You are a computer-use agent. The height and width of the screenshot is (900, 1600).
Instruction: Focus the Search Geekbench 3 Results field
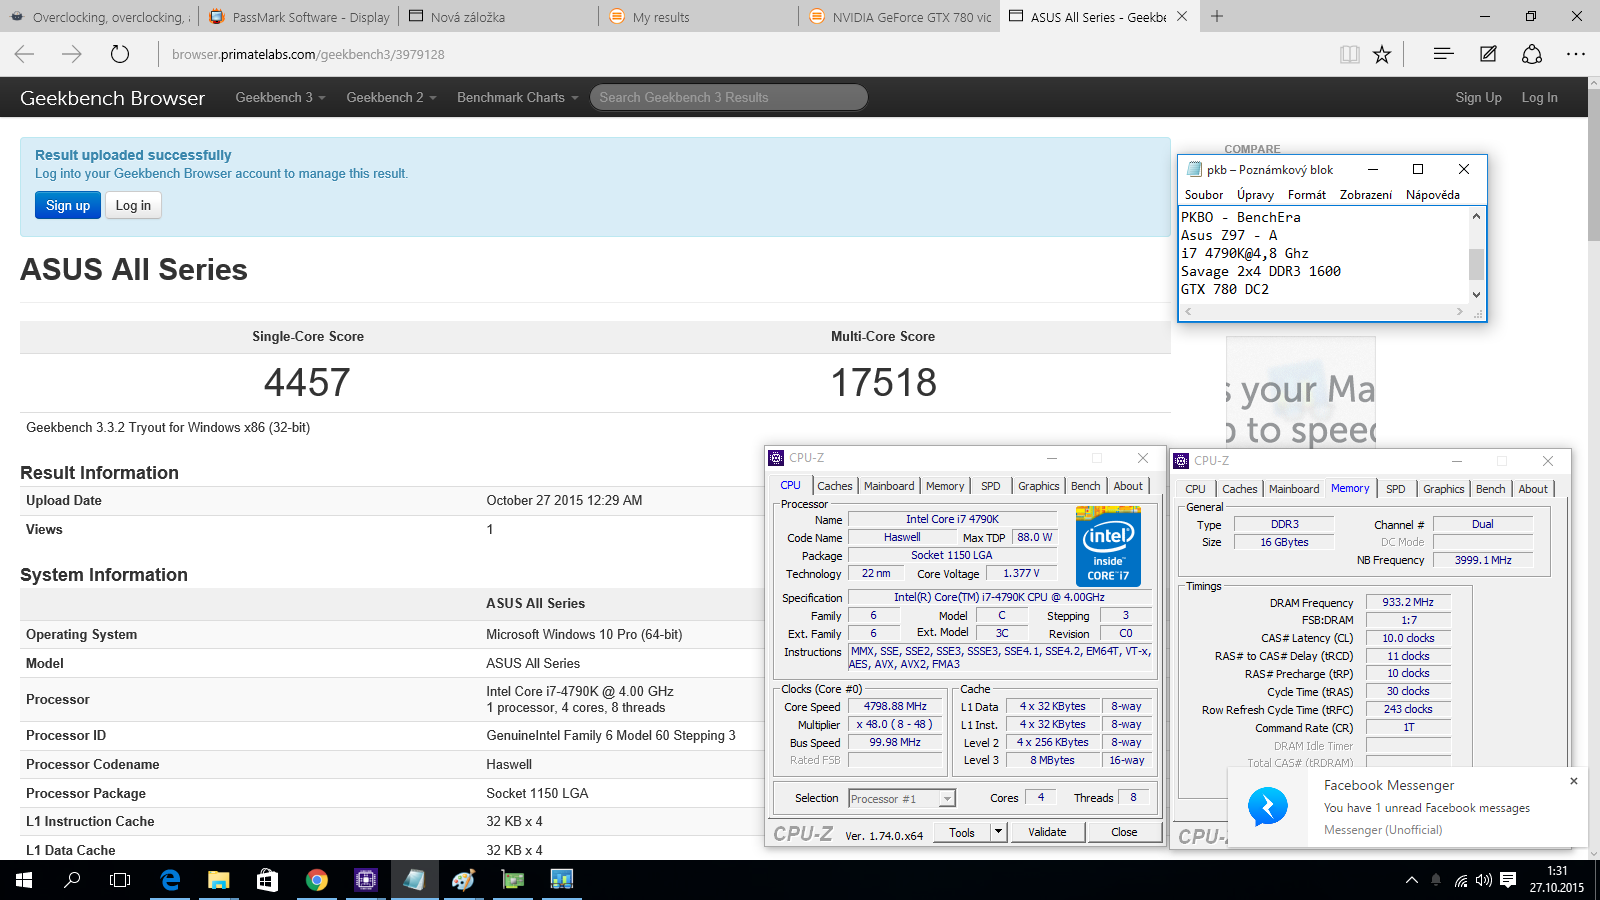coord(729,97)
